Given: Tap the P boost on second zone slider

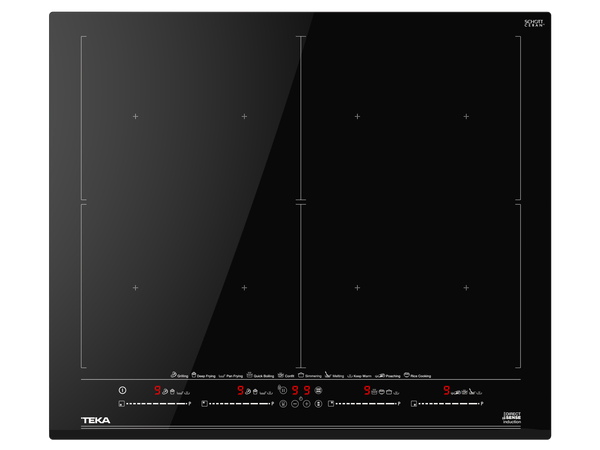Looking at the screenshot, I should coord(272,404).
